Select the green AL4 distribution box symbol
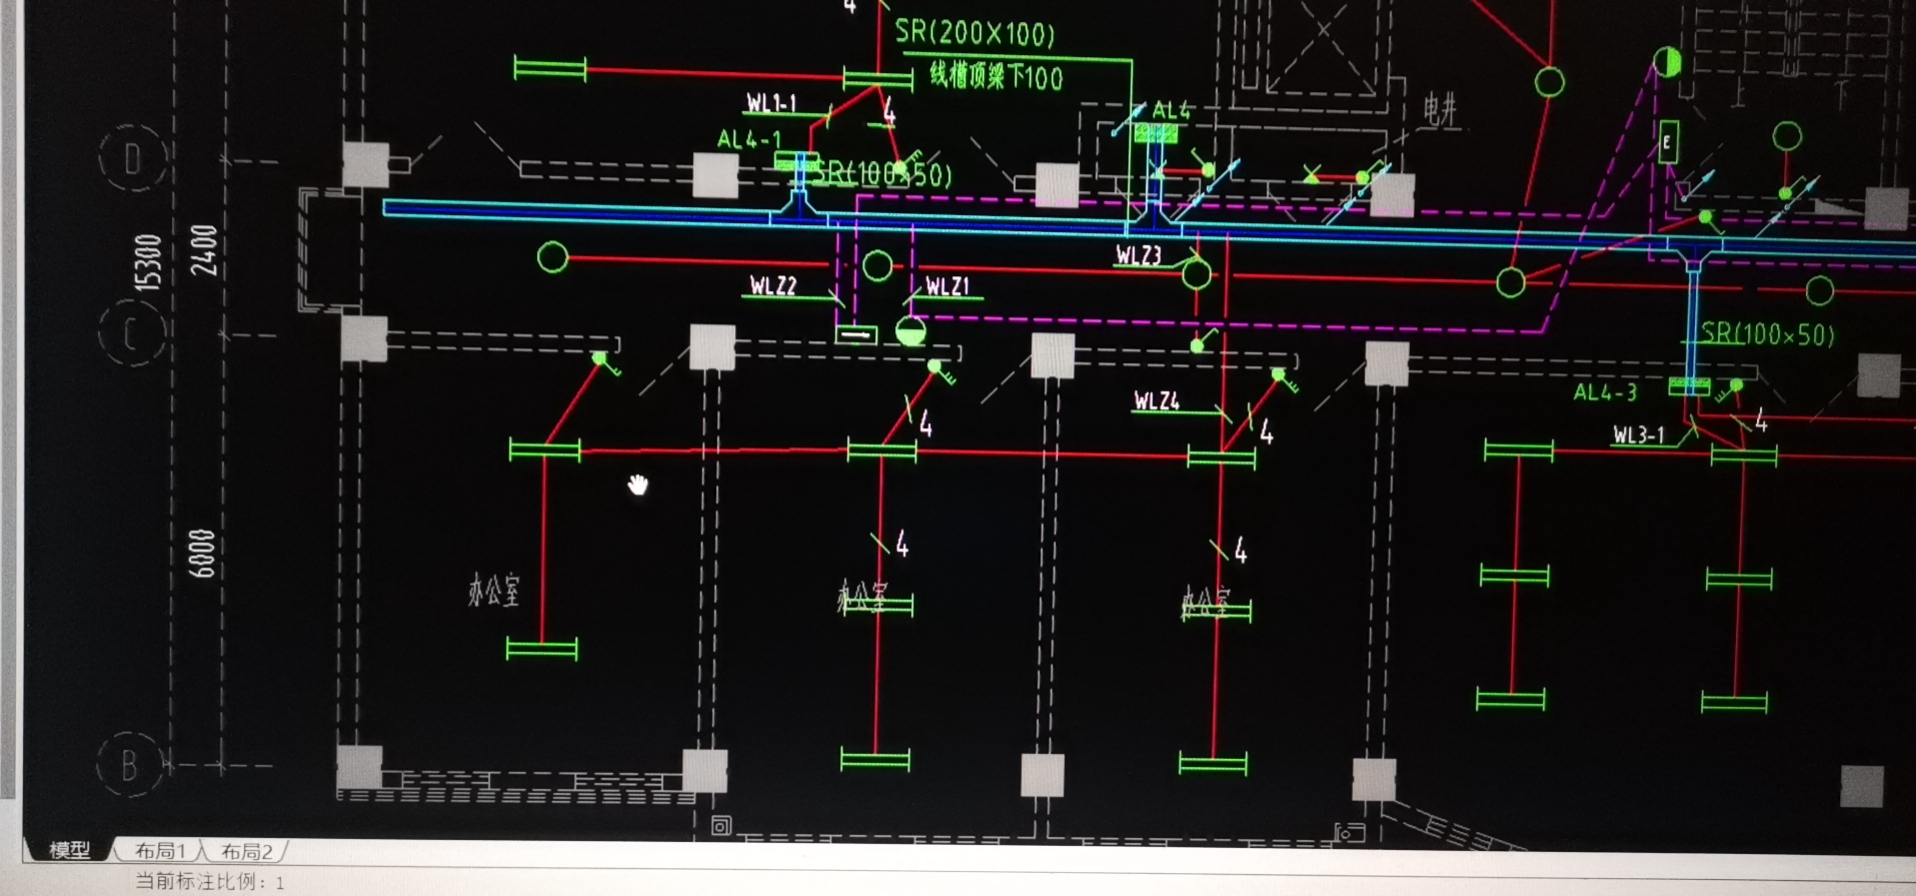The width and height of the screenshot is (1916, 896). [x=1155, y=132]
